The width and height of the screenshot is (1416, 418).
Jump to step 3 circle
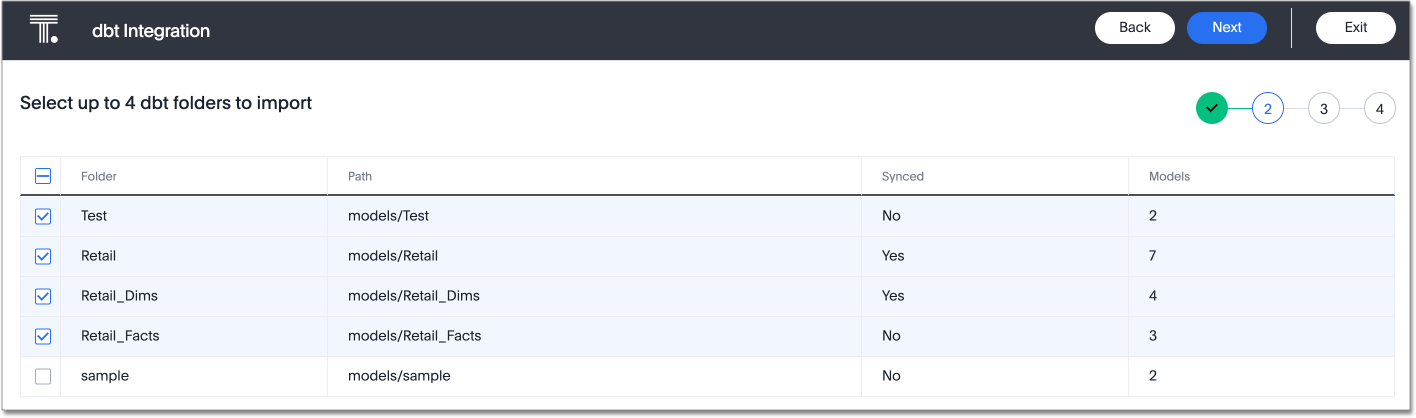[1323, 108]
